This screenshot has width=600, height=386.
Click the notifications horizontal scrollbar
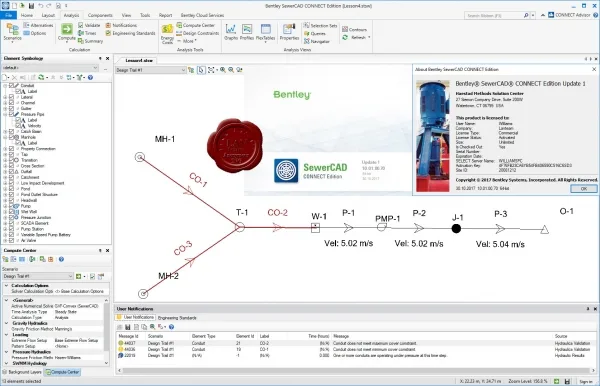[357, 370]
